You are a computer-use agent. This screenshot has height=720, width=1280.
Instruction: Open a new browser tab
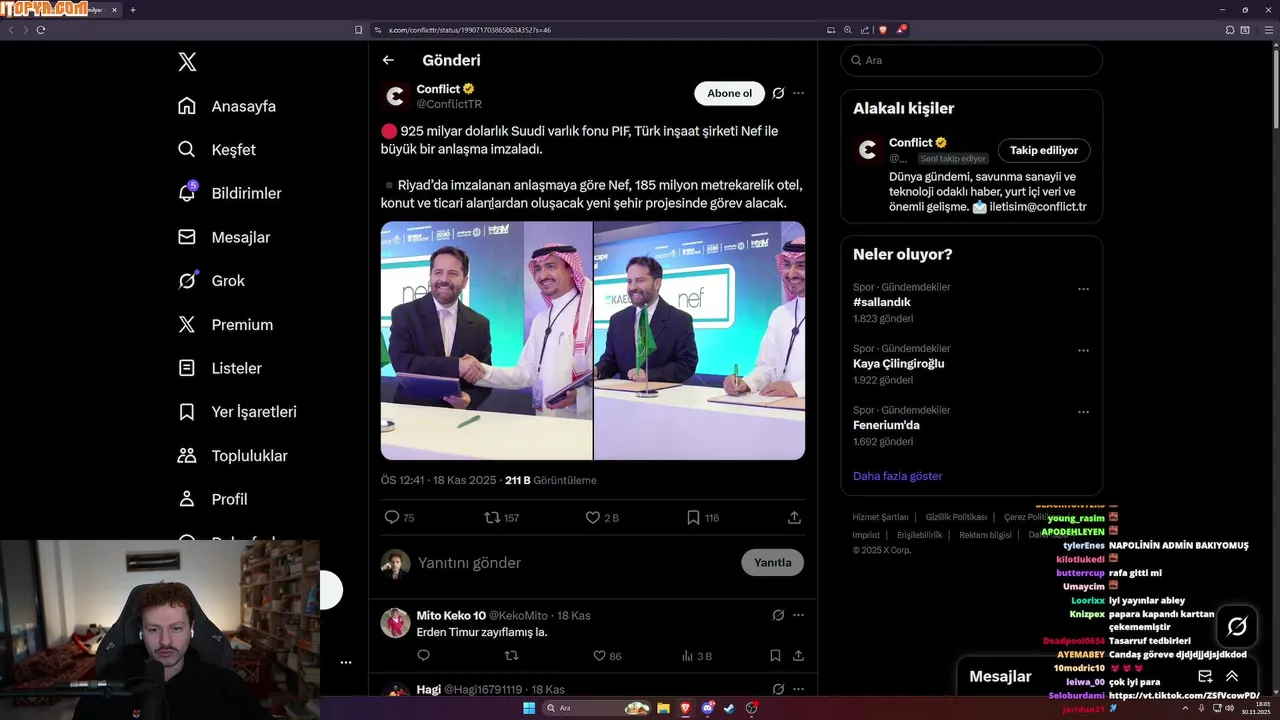132,10
